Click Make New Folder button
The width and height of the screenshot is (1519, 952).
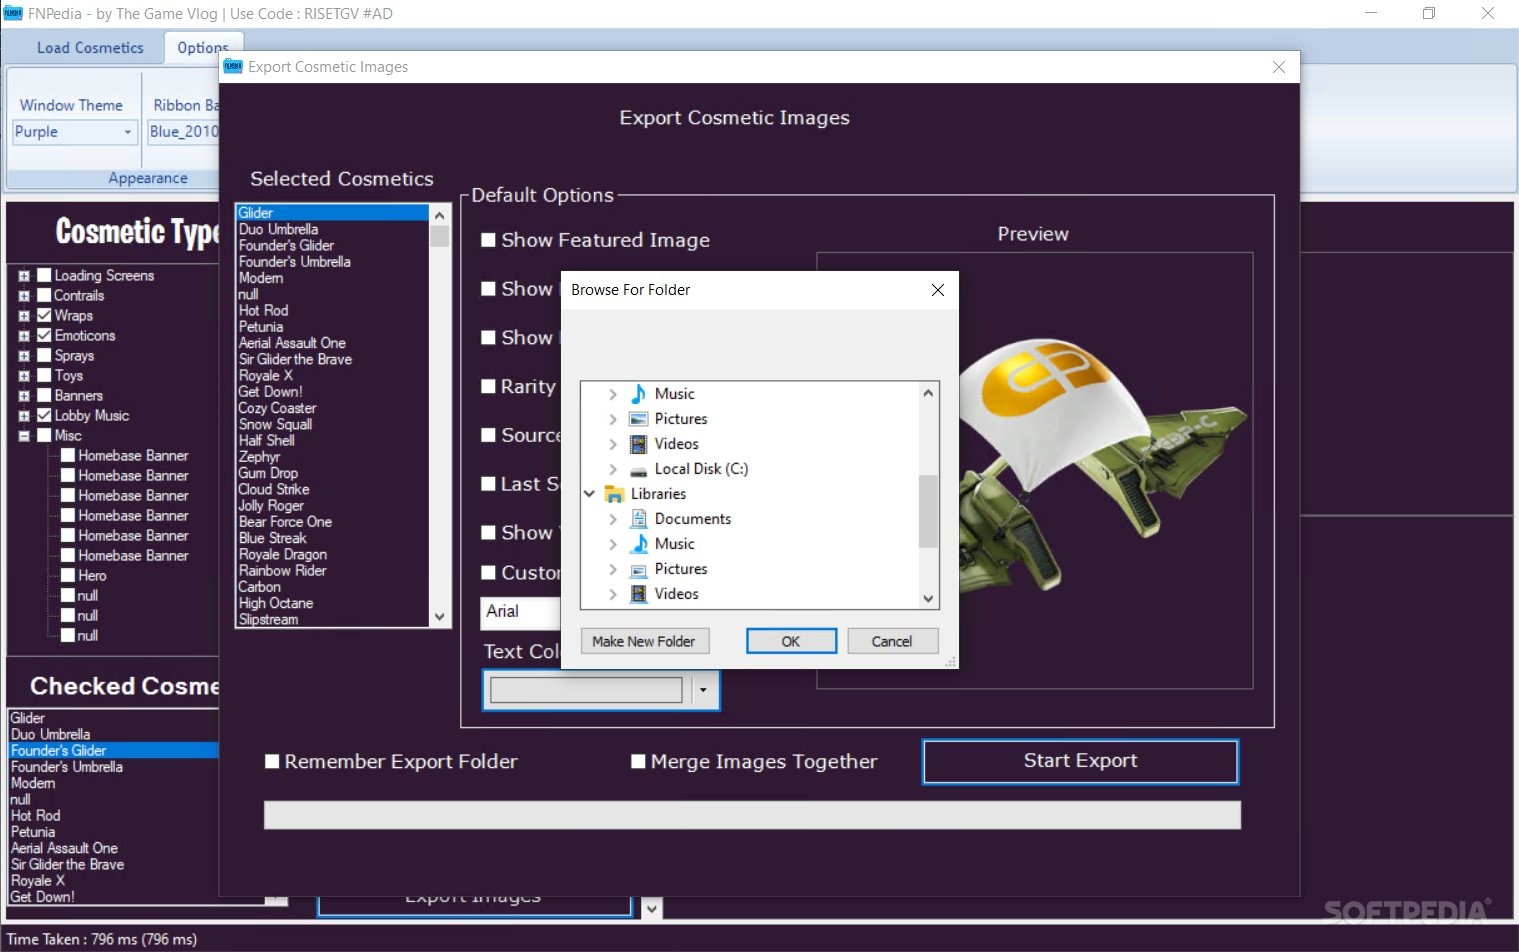coord(644,641)
